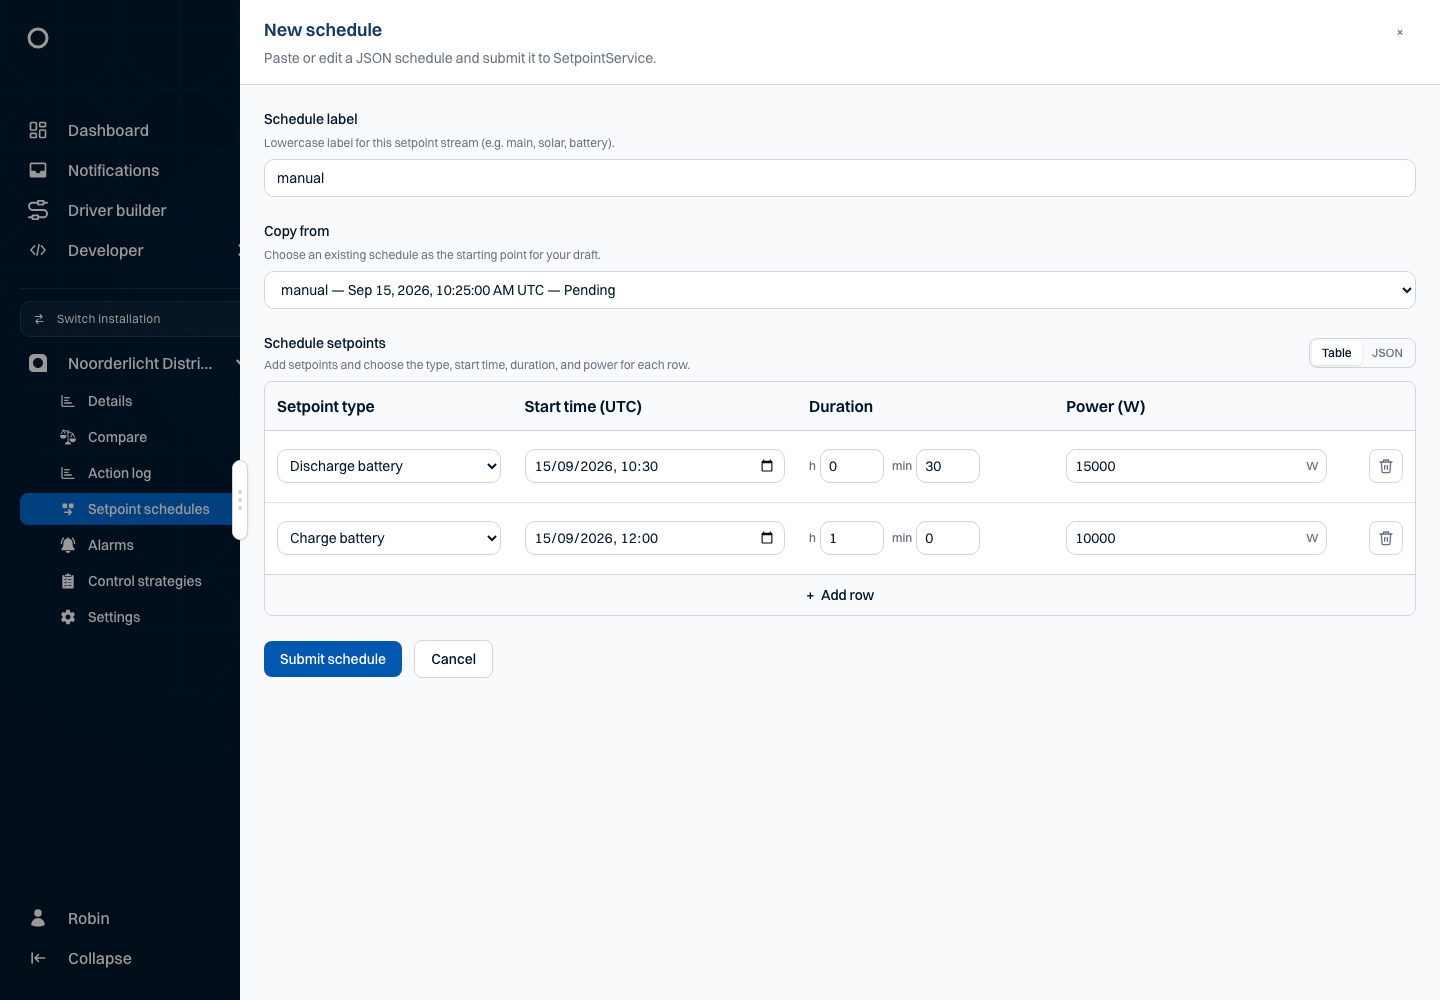Navigate to Dashboard
The height and width of the screenshot is (1000, 1440).
click(108, 130)
